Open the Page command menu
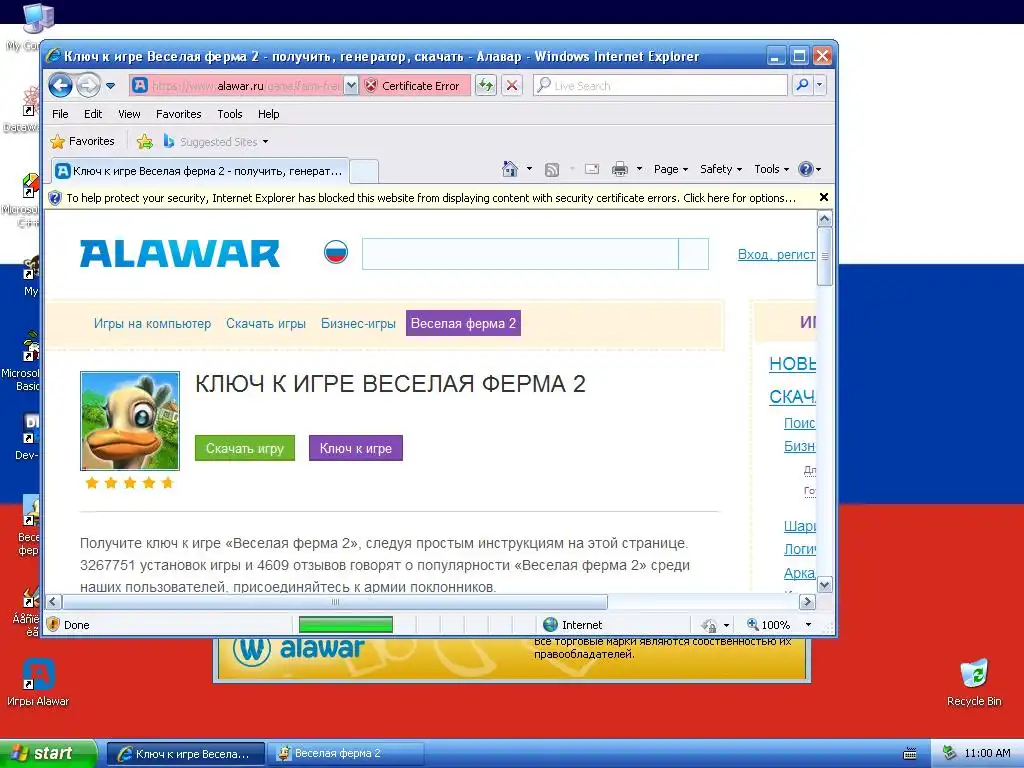This screenshot has height=768, width=1024. tap(671, 169)
